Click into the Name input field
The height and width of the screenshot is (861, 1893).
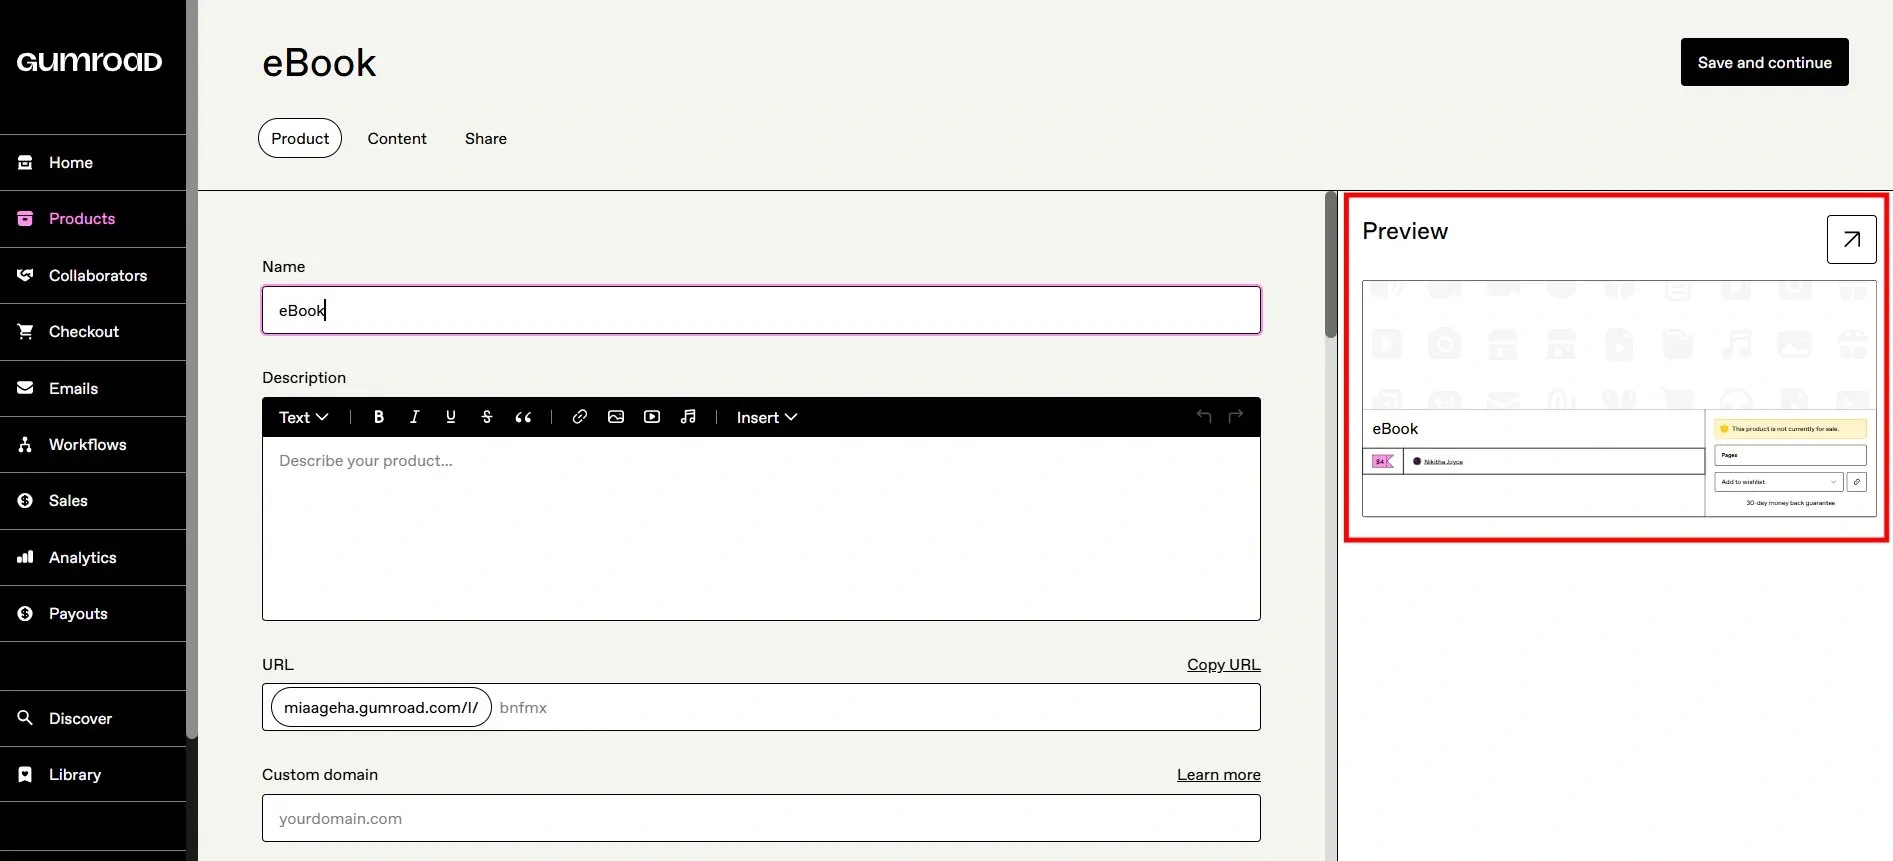pyautogui.click(x=761, y=310)
